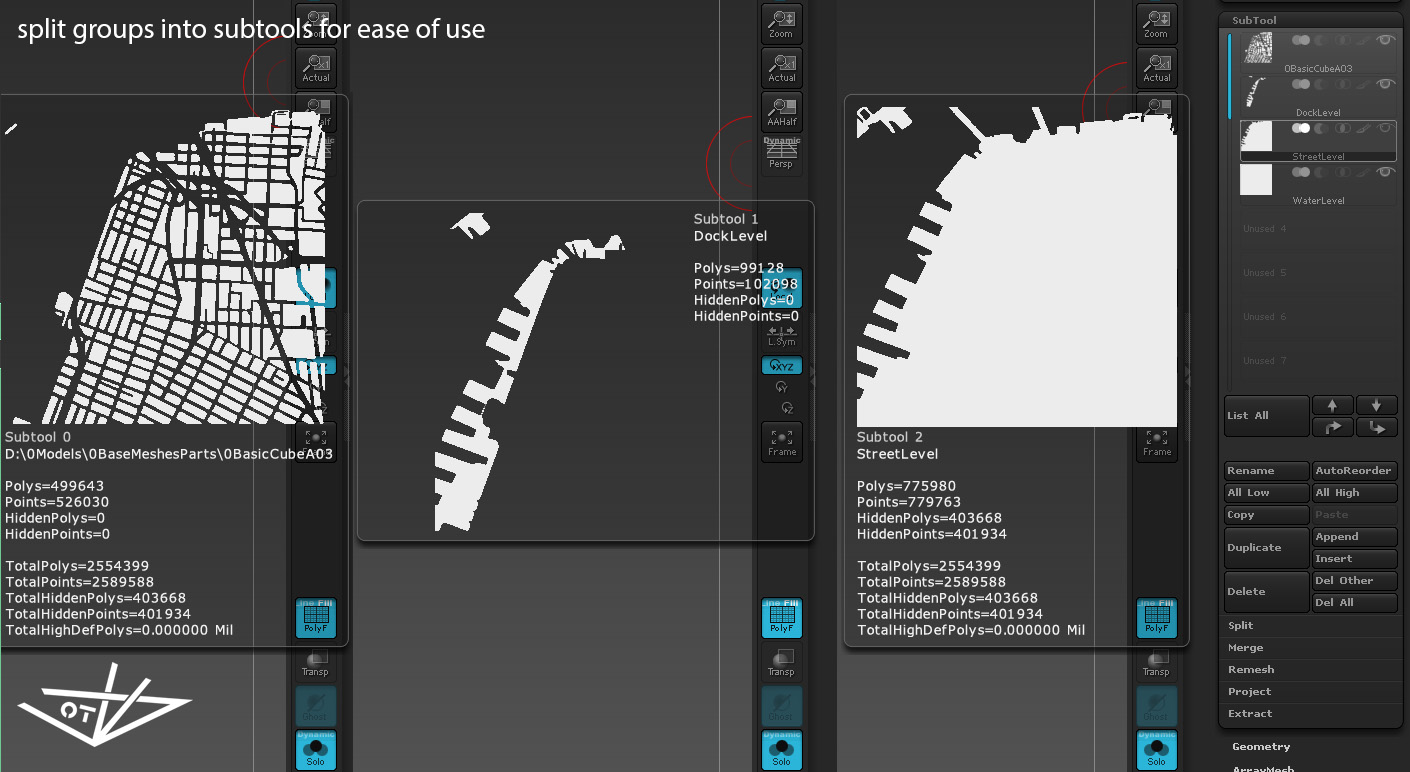
Task: Click the AutoReorder button
Action: (1355, 471)
